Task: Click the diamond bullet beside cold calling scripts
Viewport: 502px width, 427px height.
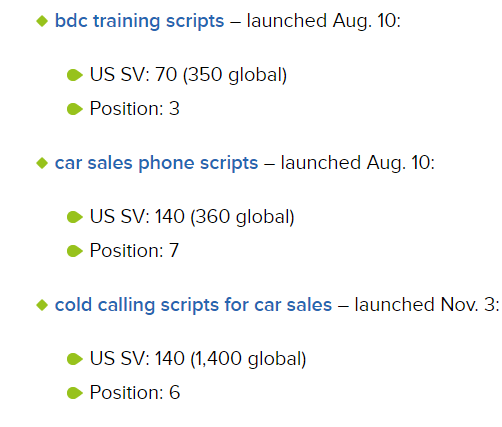Action: click(x=42, y=305)
